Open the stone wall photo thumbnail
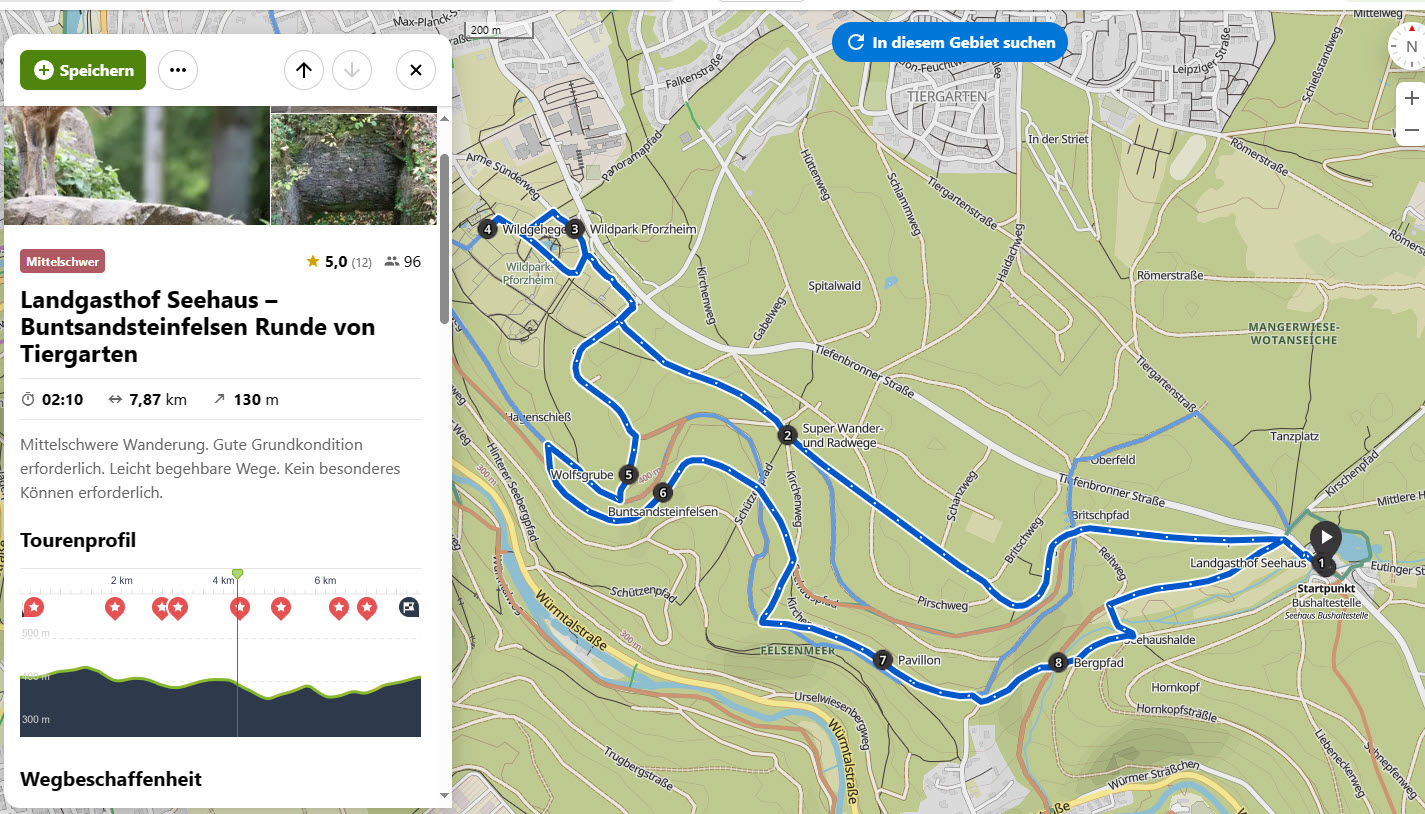 coord(354,168)
